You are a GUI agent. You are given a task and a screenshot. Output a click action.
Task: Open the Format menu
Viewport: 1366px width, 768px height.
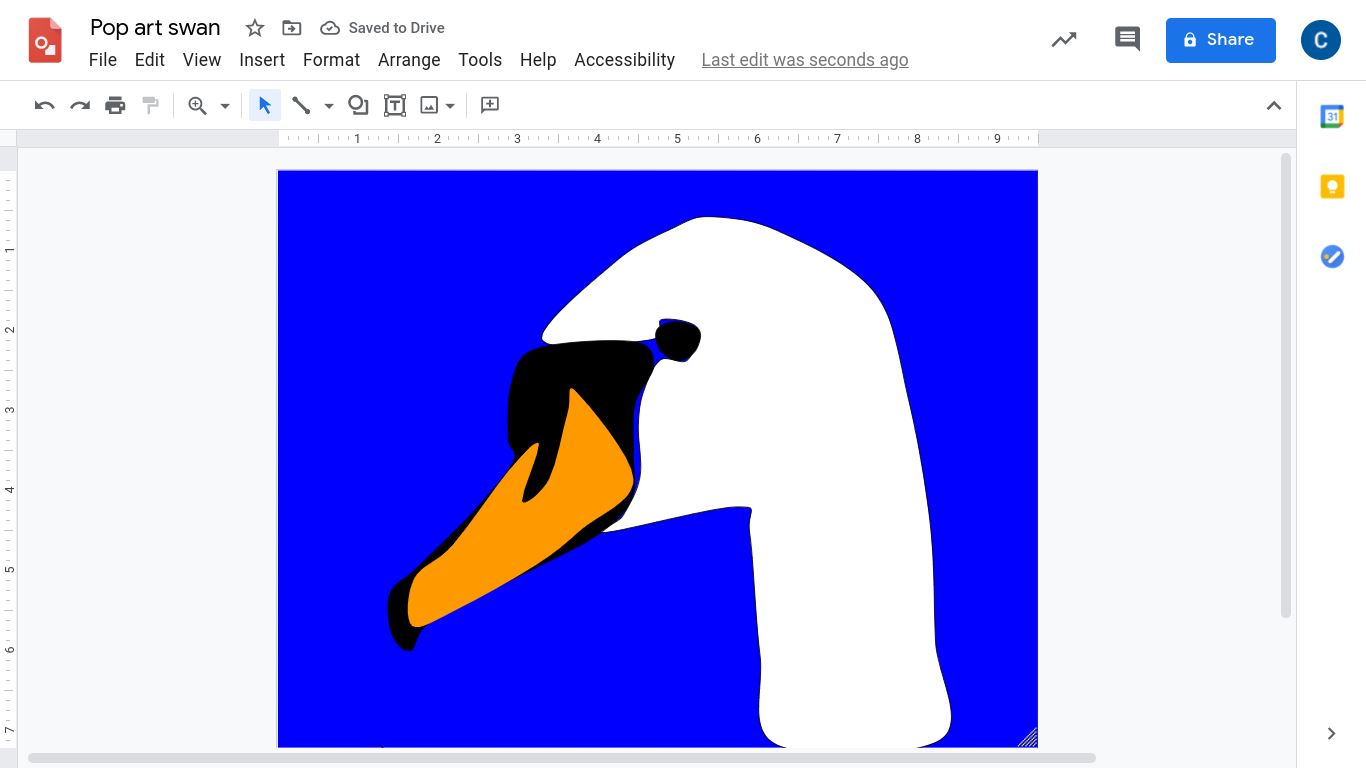tap(331, 60)
